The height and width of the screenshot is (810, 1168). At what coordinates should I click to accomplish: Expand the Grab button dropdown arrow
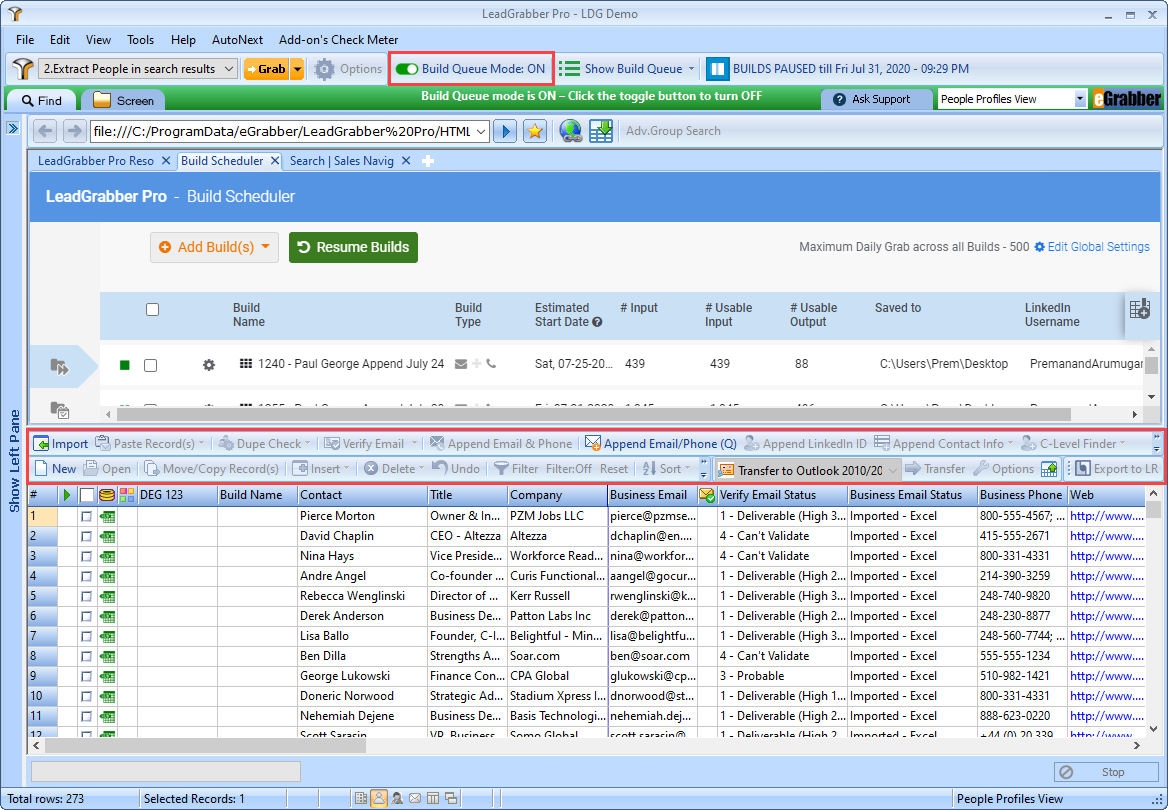pos(297,69)
